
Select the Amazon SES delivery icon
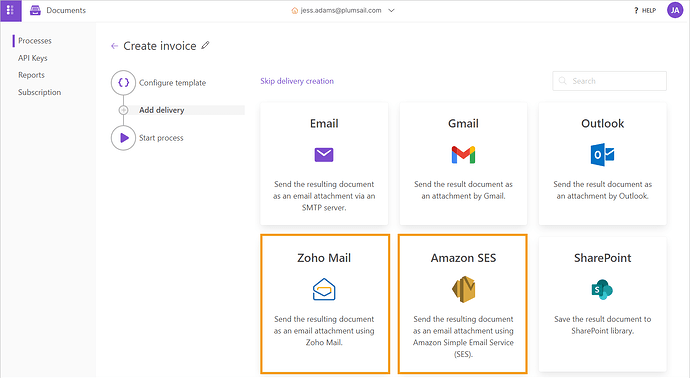pos(463,289)
